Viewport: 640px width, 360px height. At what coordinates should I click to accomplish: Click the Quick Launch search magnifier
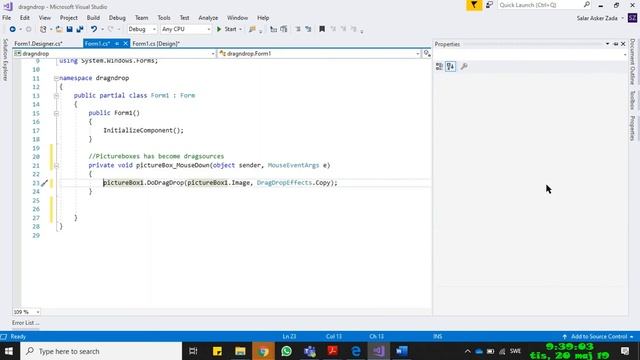pos(587,5)
